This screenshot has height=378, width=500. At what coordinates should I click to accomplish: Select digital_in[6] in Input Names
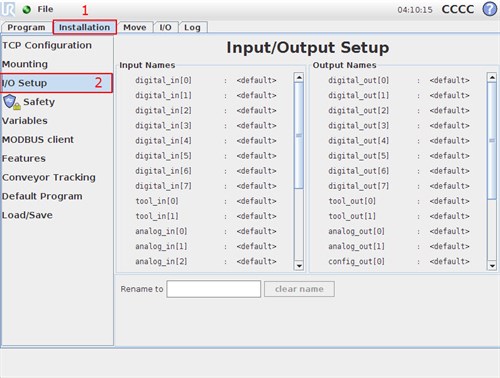point(163,171)
